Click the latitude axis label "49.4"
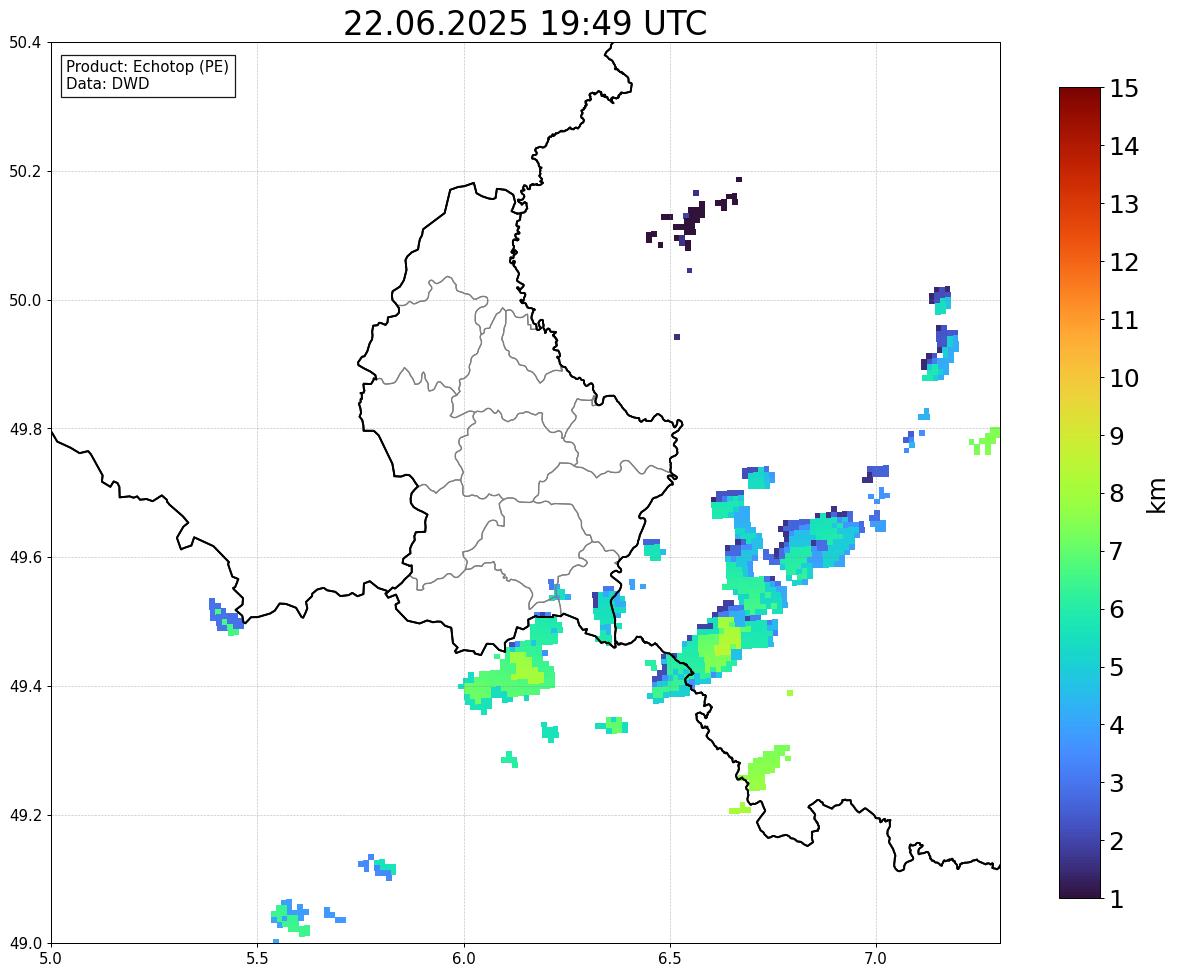1178x976 pixels. point(25,687)
